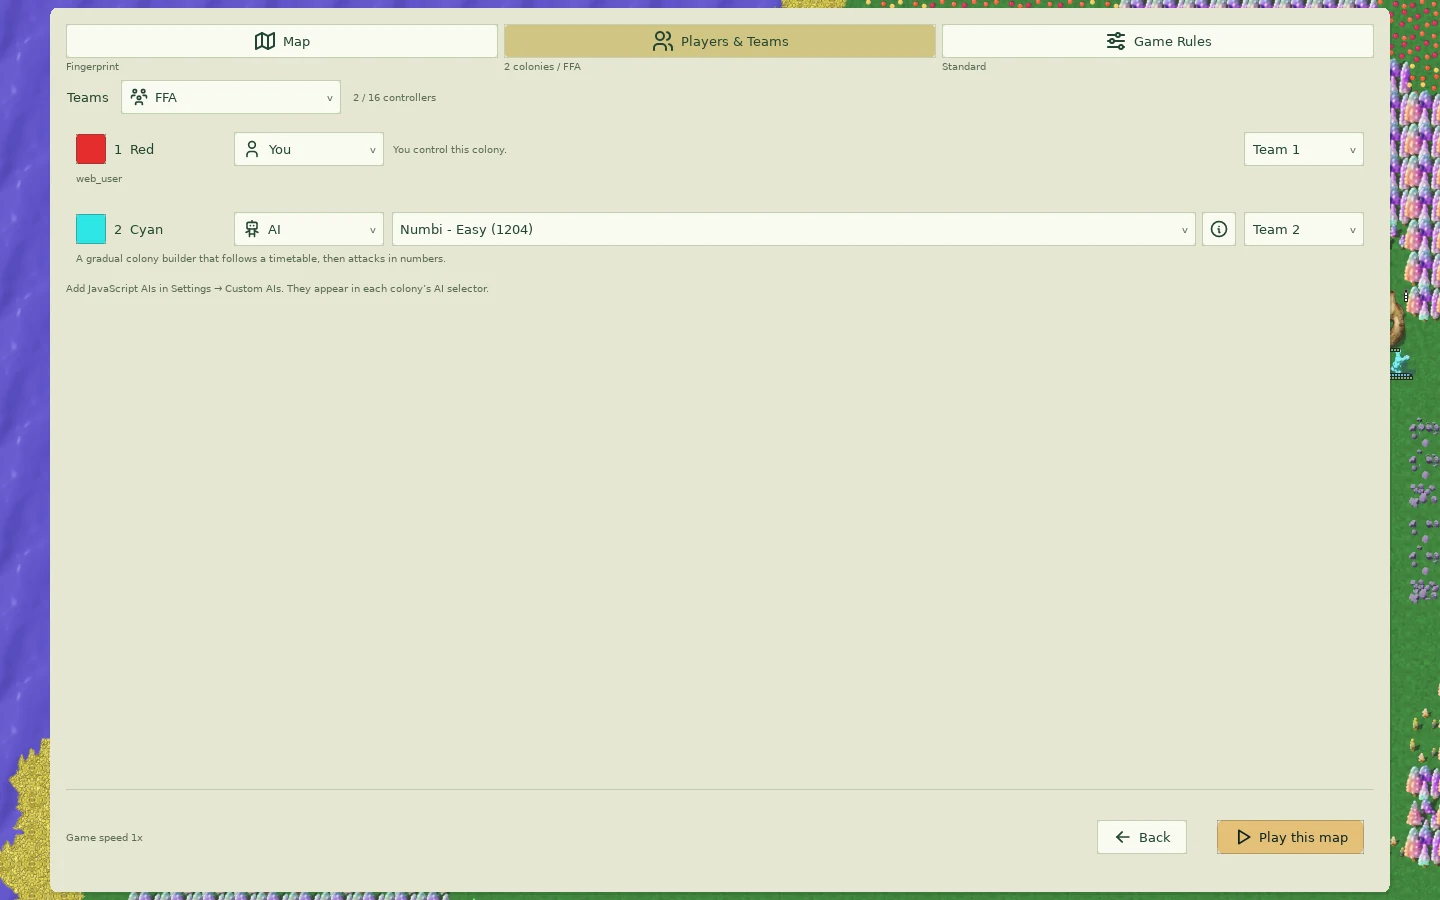Switch to Players & Teams tab

pyautogui.click(x=719, y=41)
